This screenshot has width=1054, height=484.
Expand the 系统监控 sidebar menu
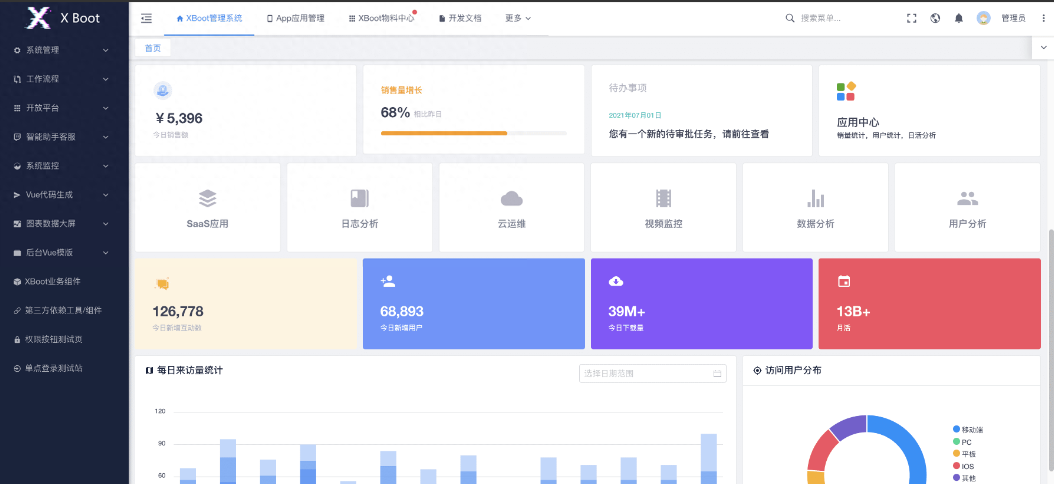pos(64,166)
